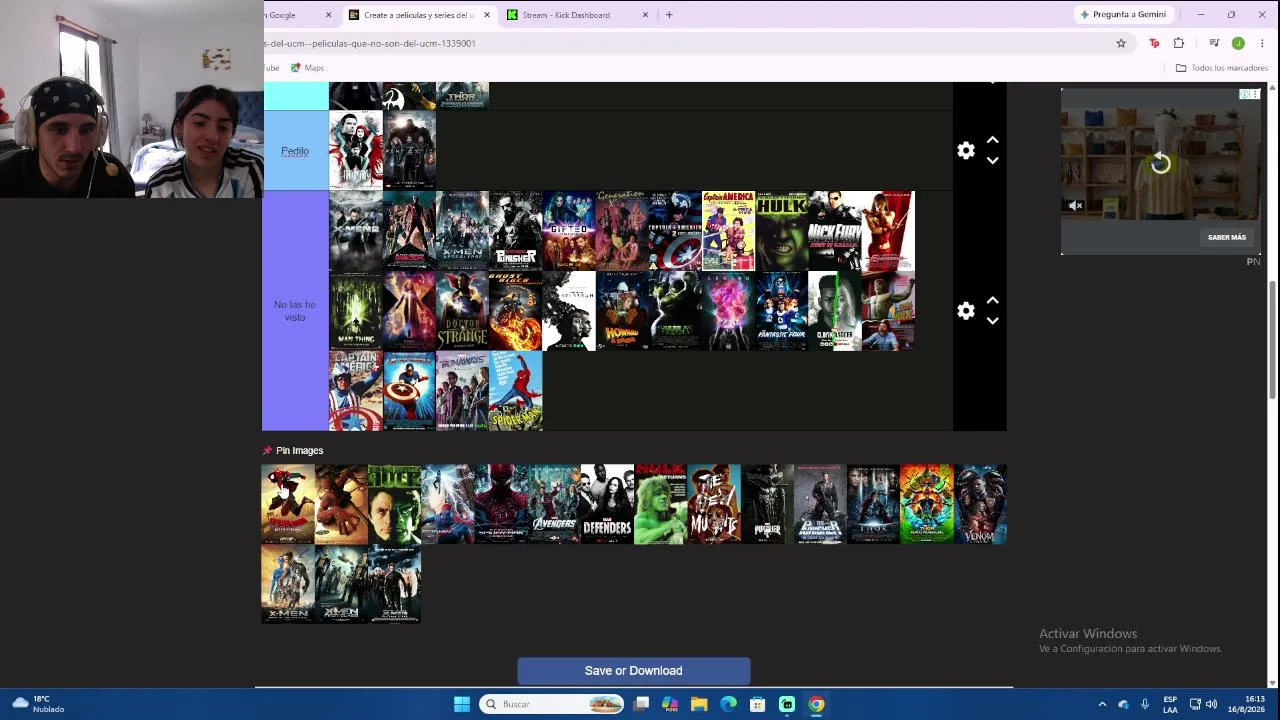Image resolution: width=1280 pixels, height=720 pixels.
Task: Unmute the advertisement video
Action: (1075, 206)
